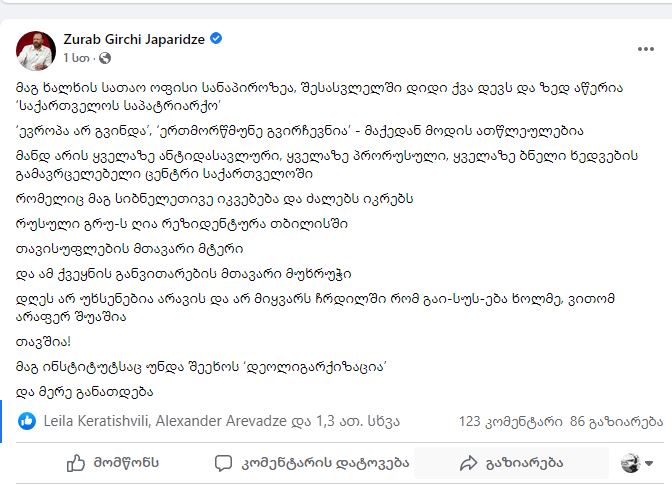Image resolution: width=672 pixels, height=486 pixels.
Task: Open Zurab Girchi Japaridze's profile picture
Action: click(36, 50)
